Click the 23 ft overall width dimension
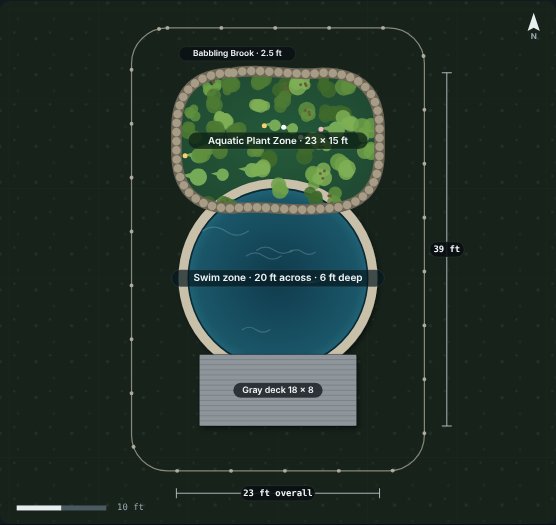This screenshot has height=525, width=556. click(278, 493)
